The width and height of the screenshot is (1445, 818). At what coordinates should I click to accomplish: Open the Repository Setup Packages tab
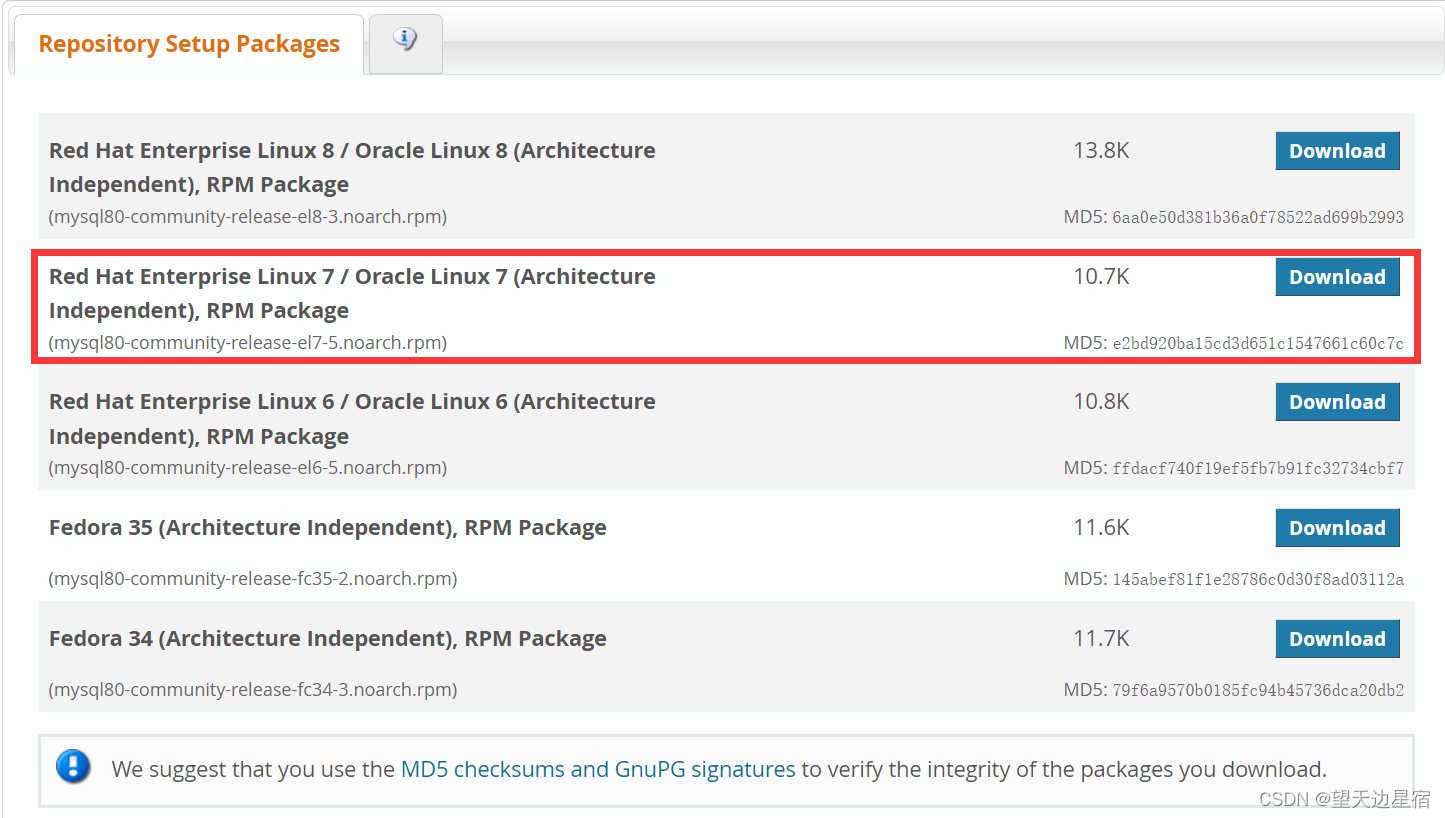pos(189,45)
